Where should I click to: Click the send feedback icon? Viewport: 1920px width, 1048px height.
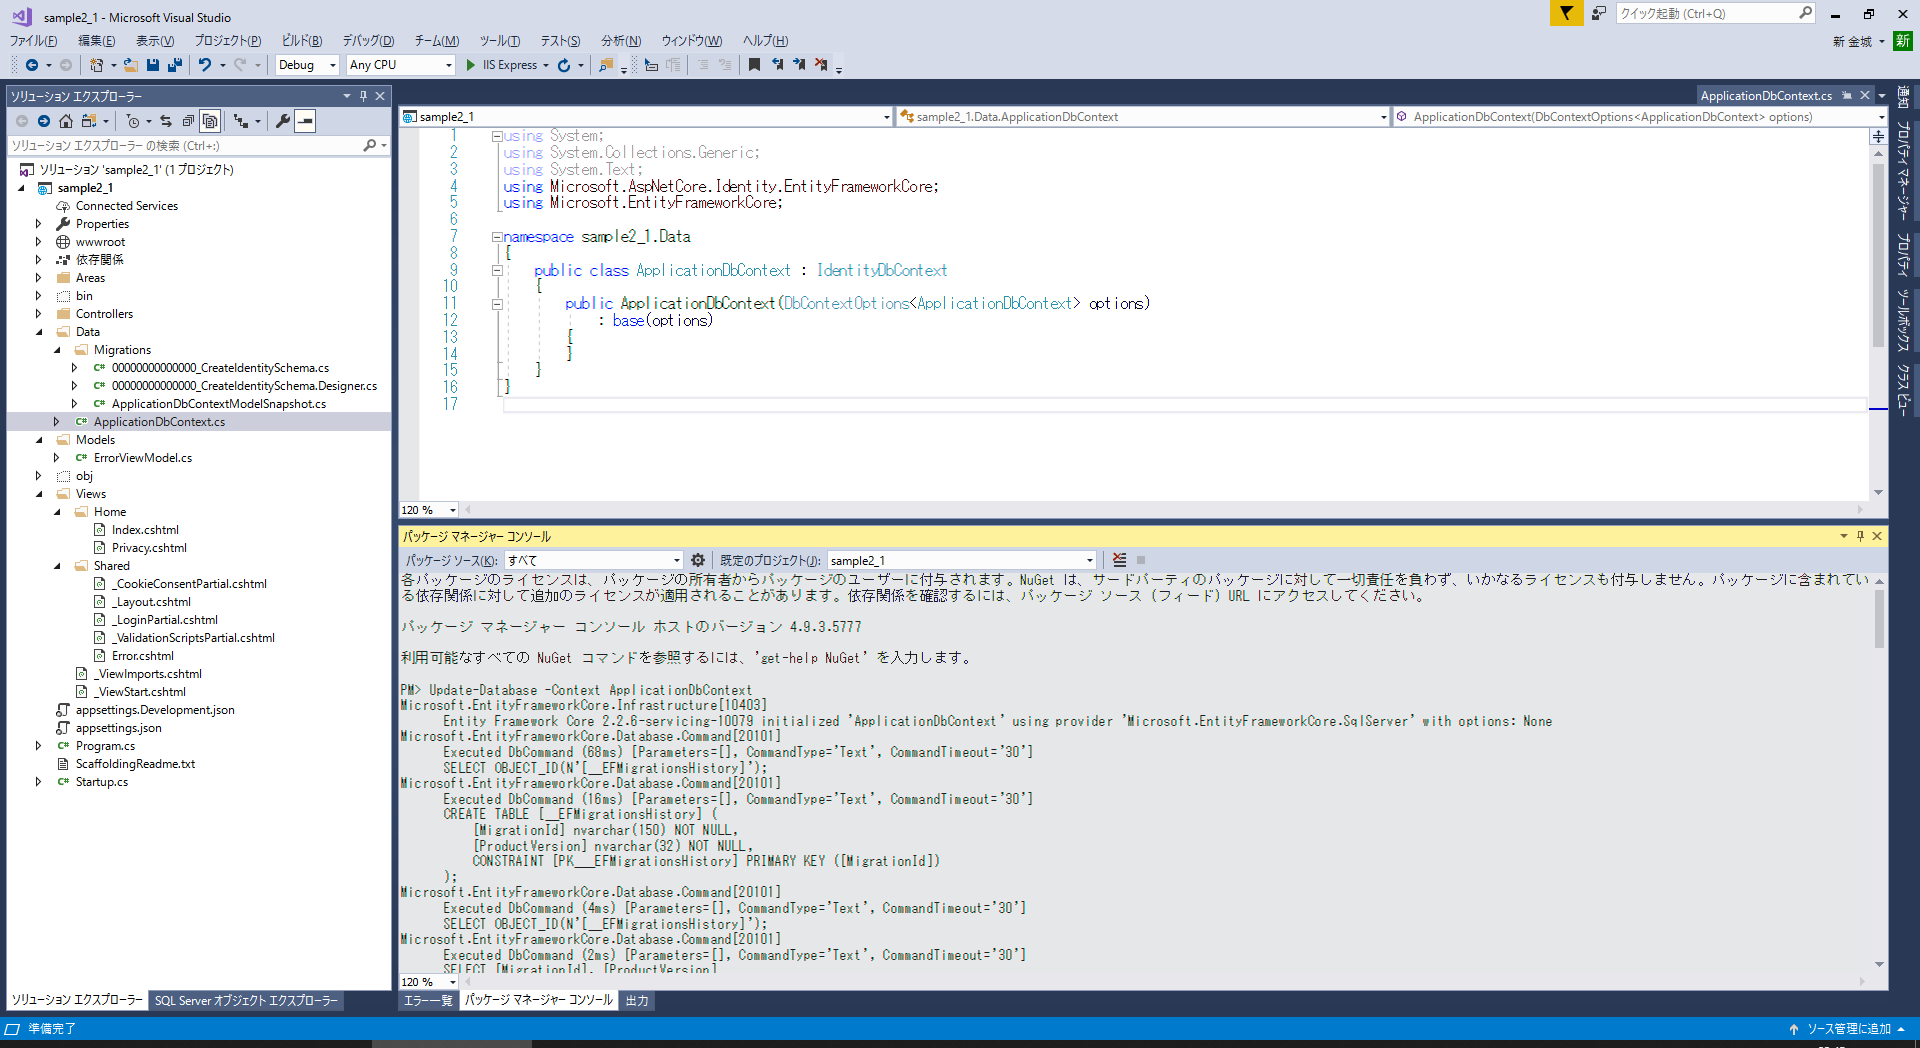point(1599,13)
